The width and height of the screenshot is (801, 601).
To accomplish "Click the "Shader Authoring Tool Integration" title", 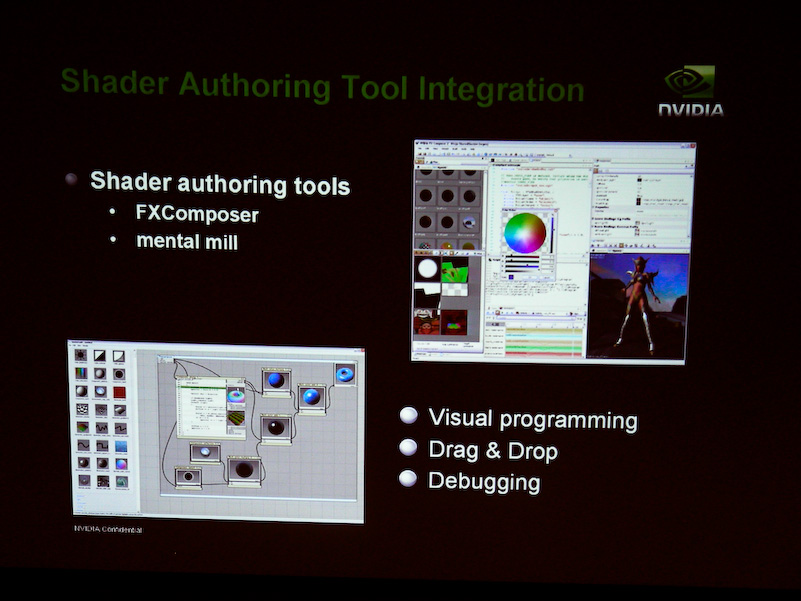I will click(322, 87).
